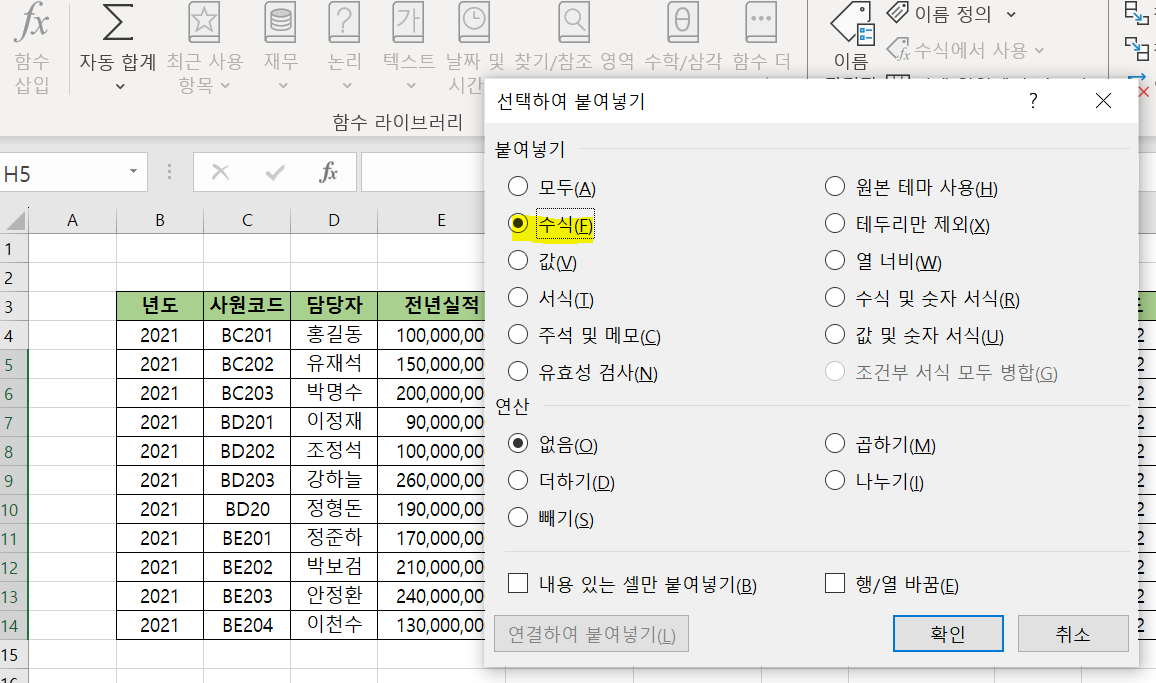Expand the 재무 dropdown chevron
Screen dimensions: 1156x683
click(282, 86)
